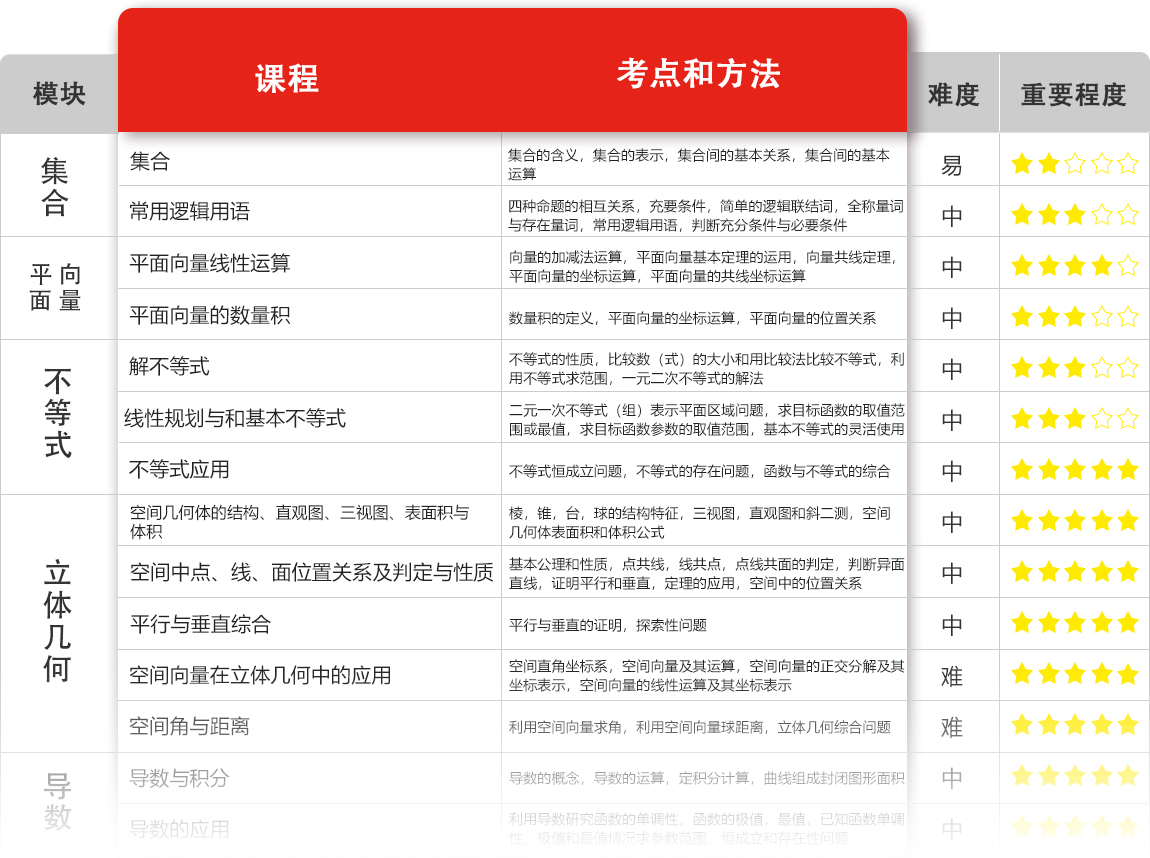Click the 数量积的定义 topics description
Viewport: 1150px width, 858px height.
[x=692, y=318]
